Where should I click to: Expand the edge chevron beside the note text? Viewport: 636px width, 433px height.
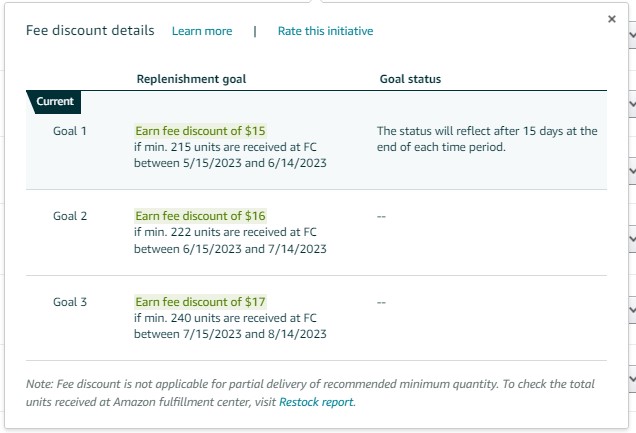[632, 379]
